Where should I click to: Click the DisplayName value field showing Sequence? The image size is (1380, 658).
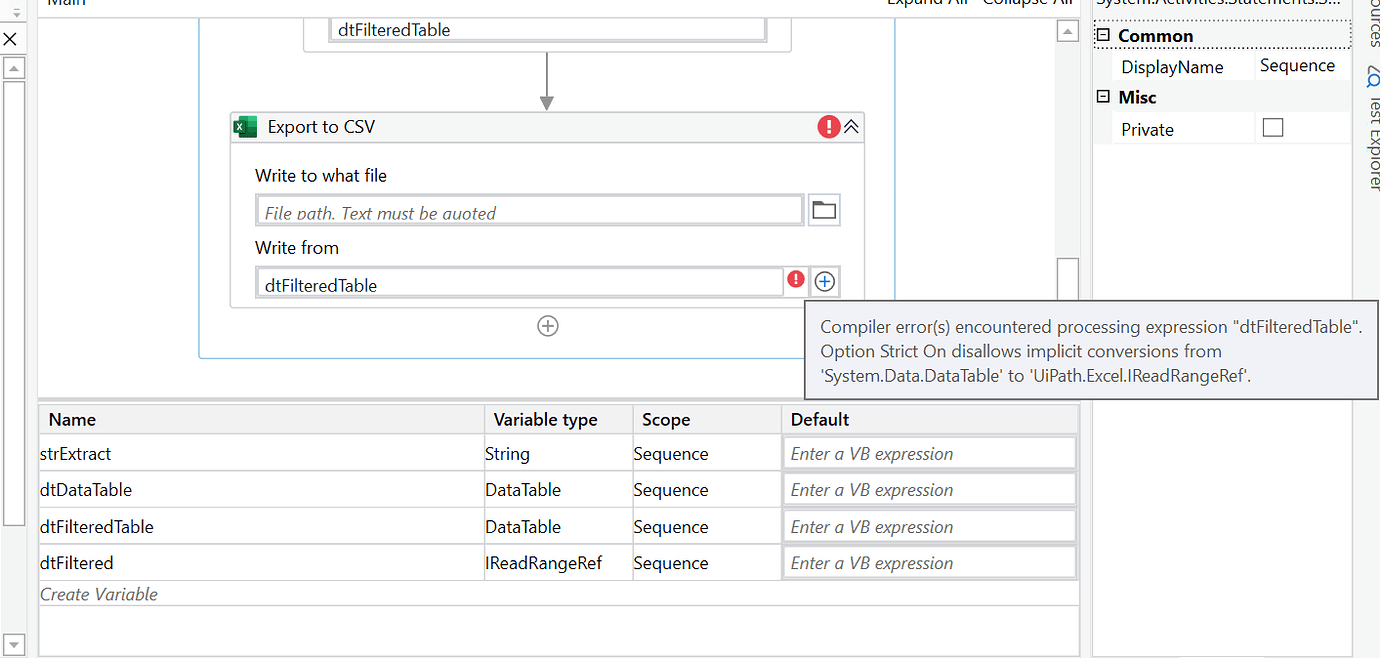coord(1299,65)
